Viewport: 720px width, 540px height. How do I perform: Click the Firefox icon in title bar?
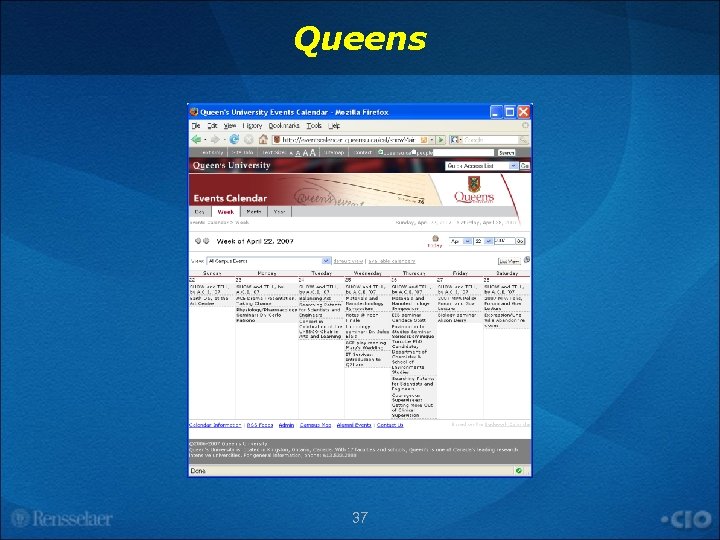pos(194,112)
